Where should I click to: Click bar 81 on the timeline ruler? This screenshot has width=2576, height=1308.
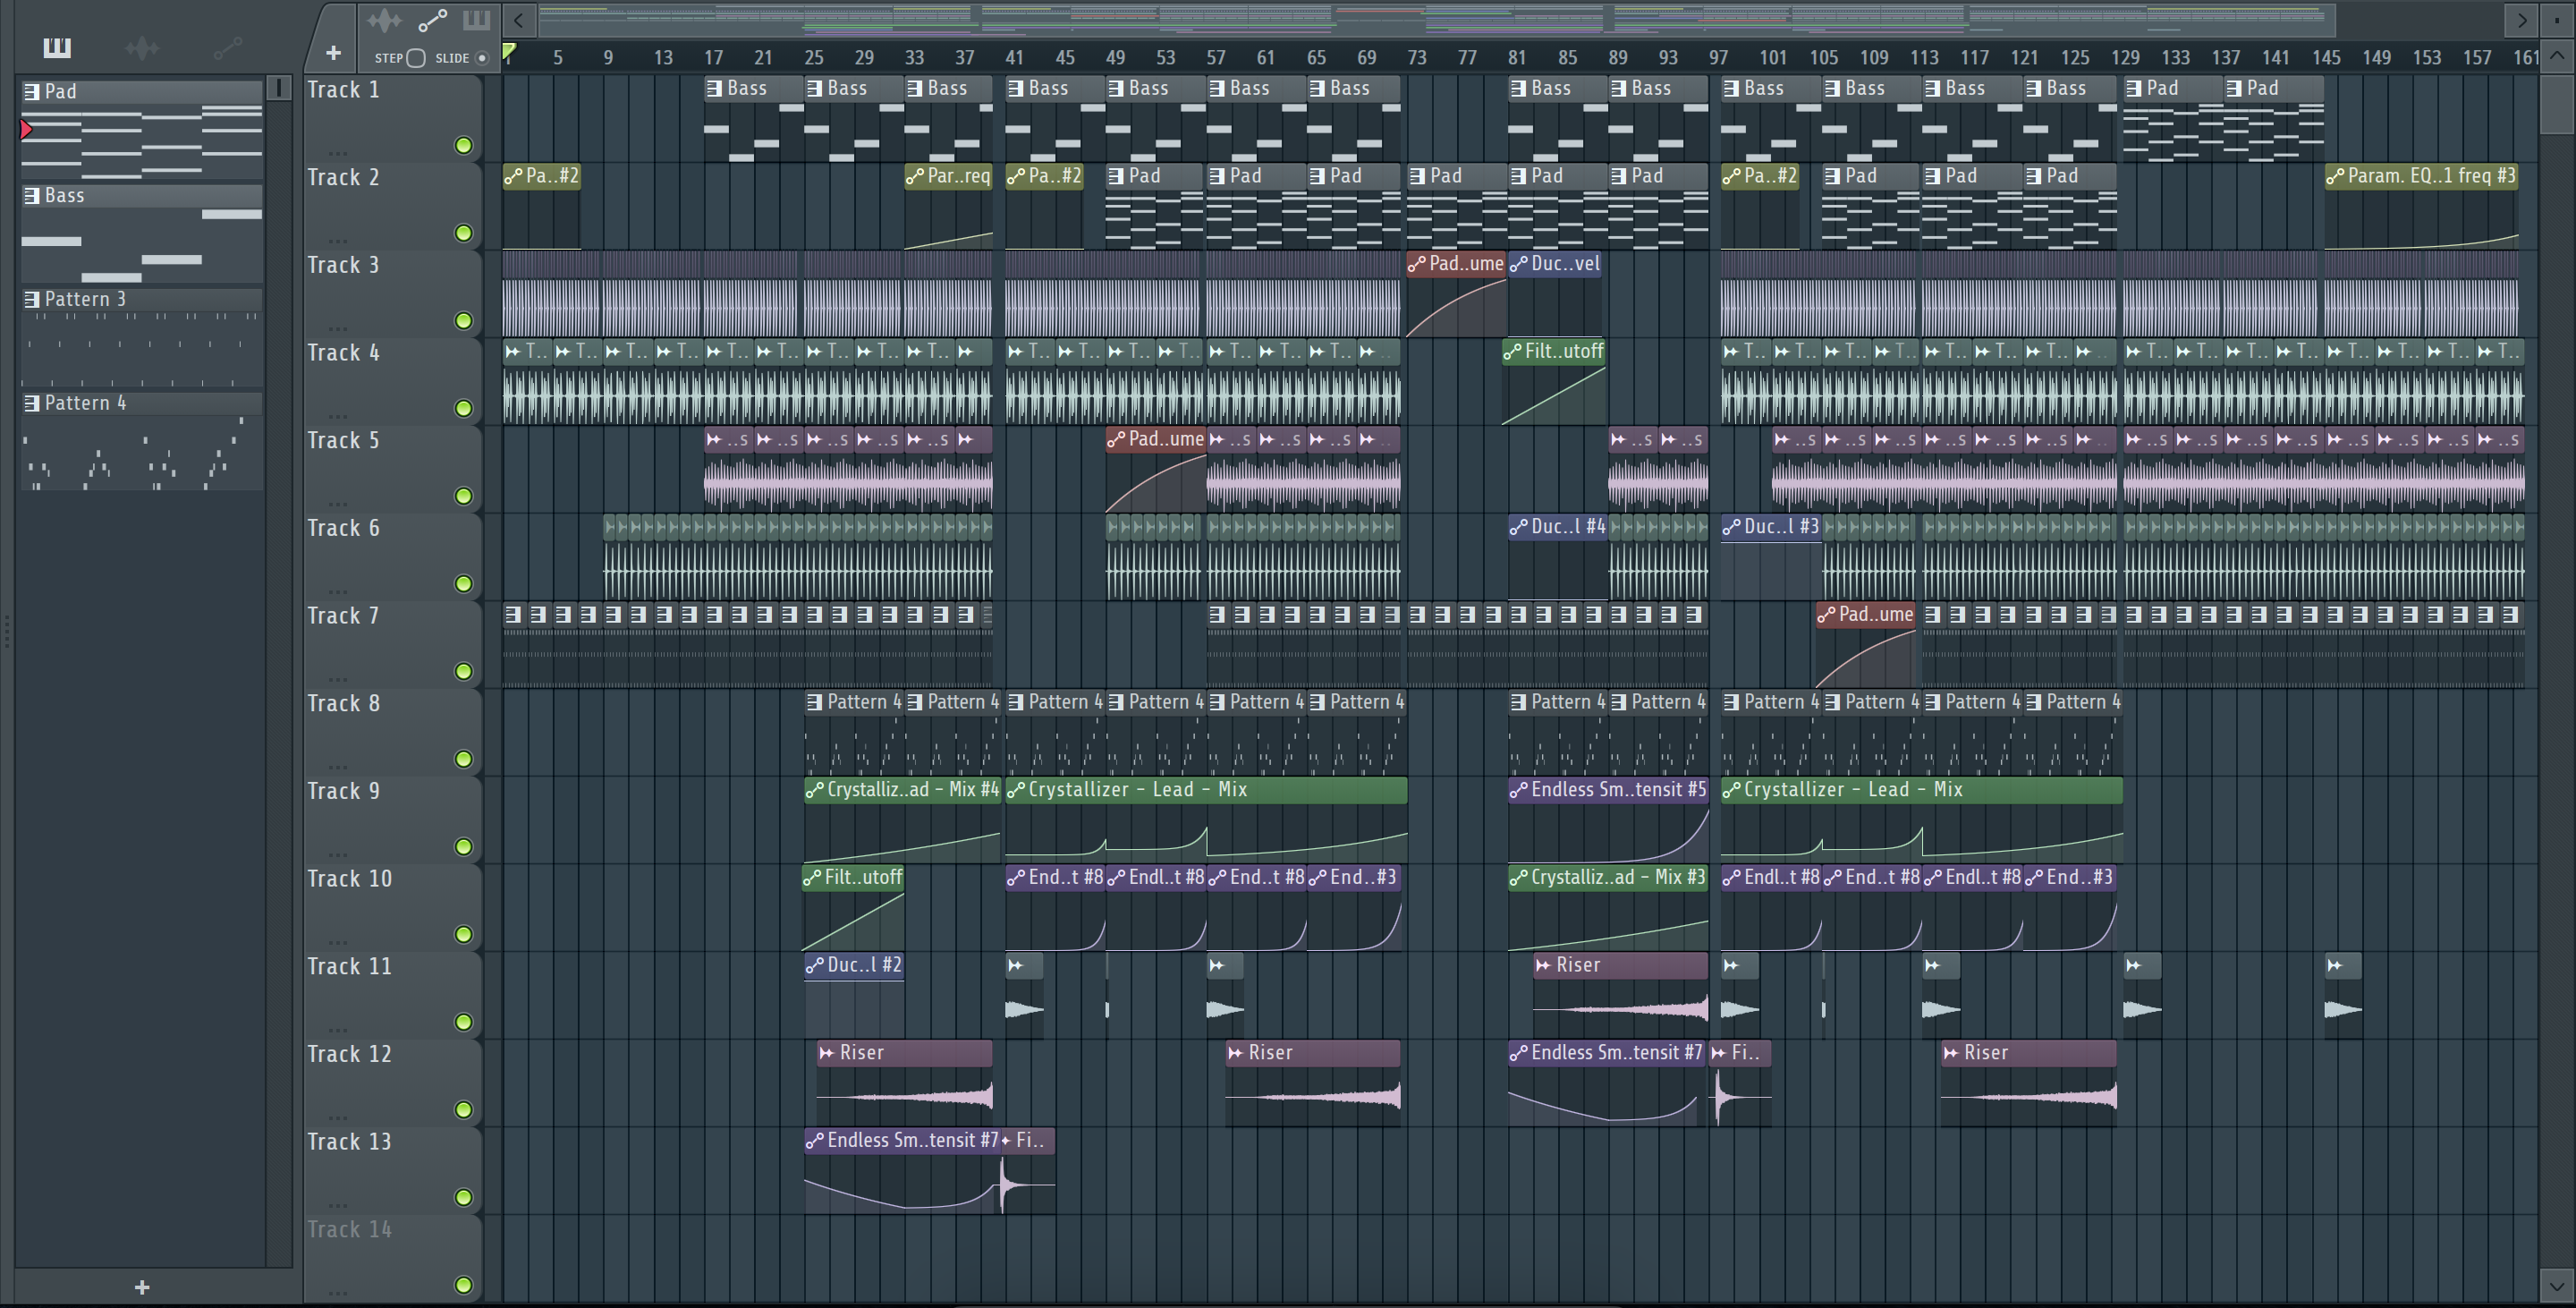click(x=1517, y=58)
